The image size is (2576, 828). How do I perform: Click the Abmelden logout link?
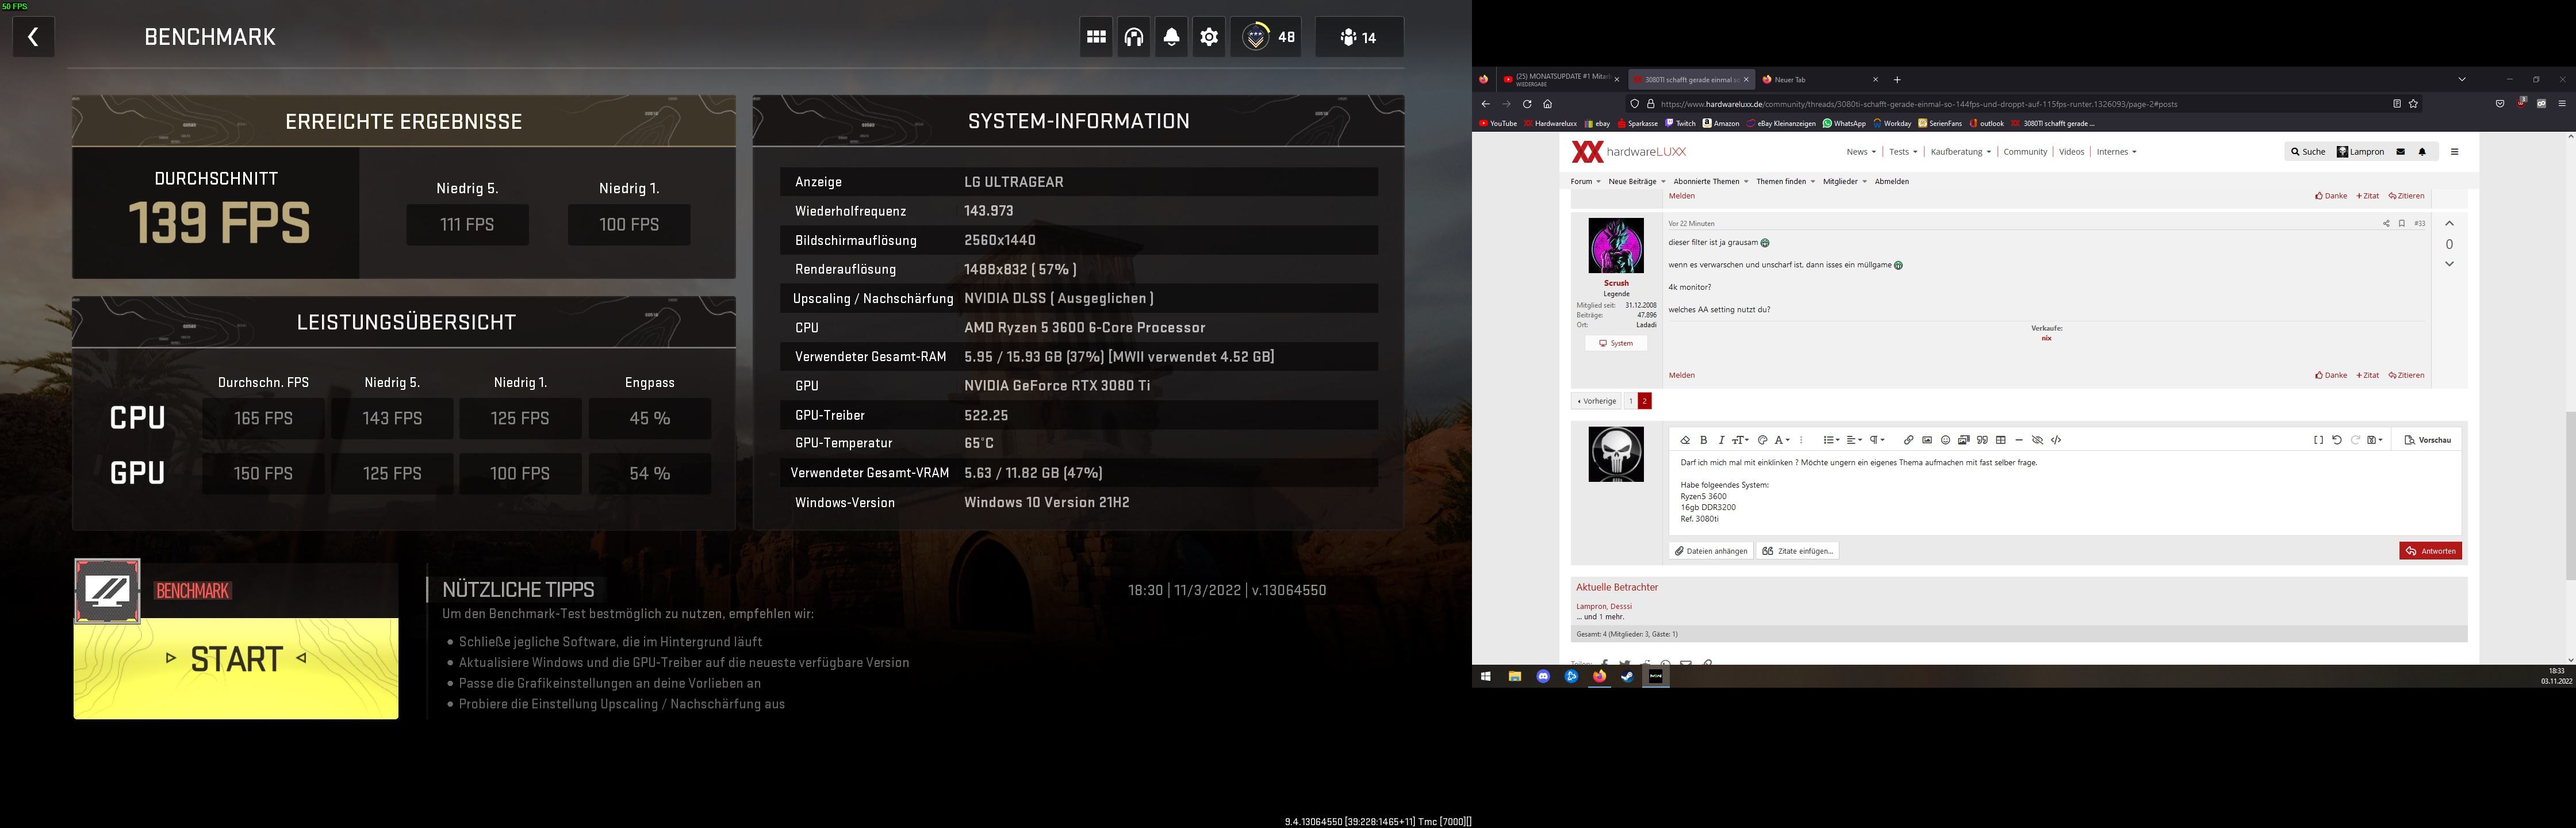point(1891,182)
